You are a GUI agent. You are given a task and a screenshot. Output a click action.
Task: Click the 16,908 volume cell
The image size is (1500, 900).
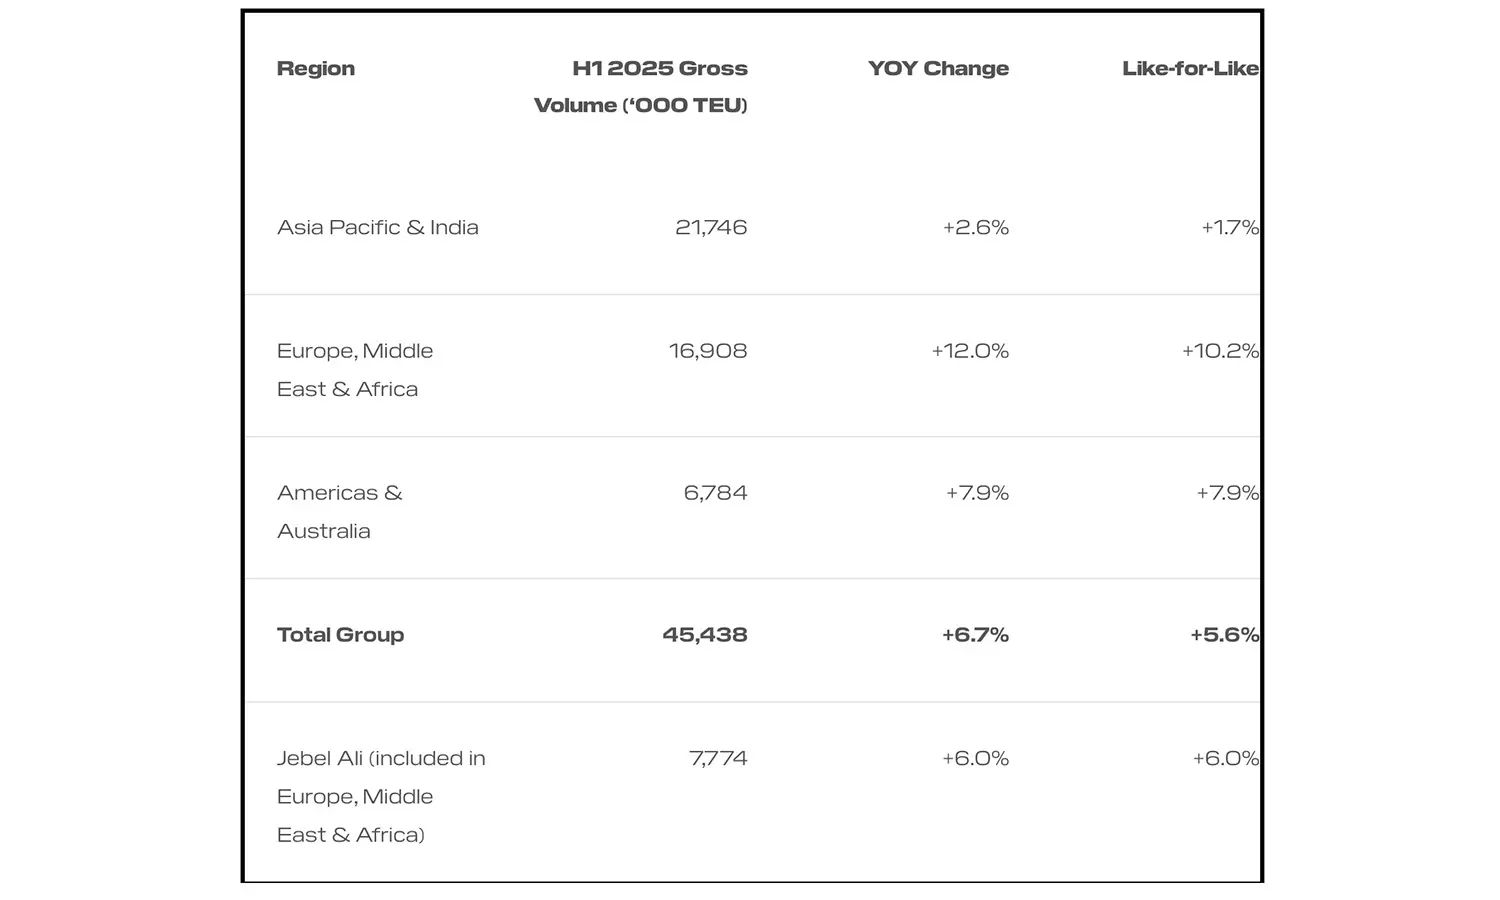pyautogui.click(x=708, y=351)
